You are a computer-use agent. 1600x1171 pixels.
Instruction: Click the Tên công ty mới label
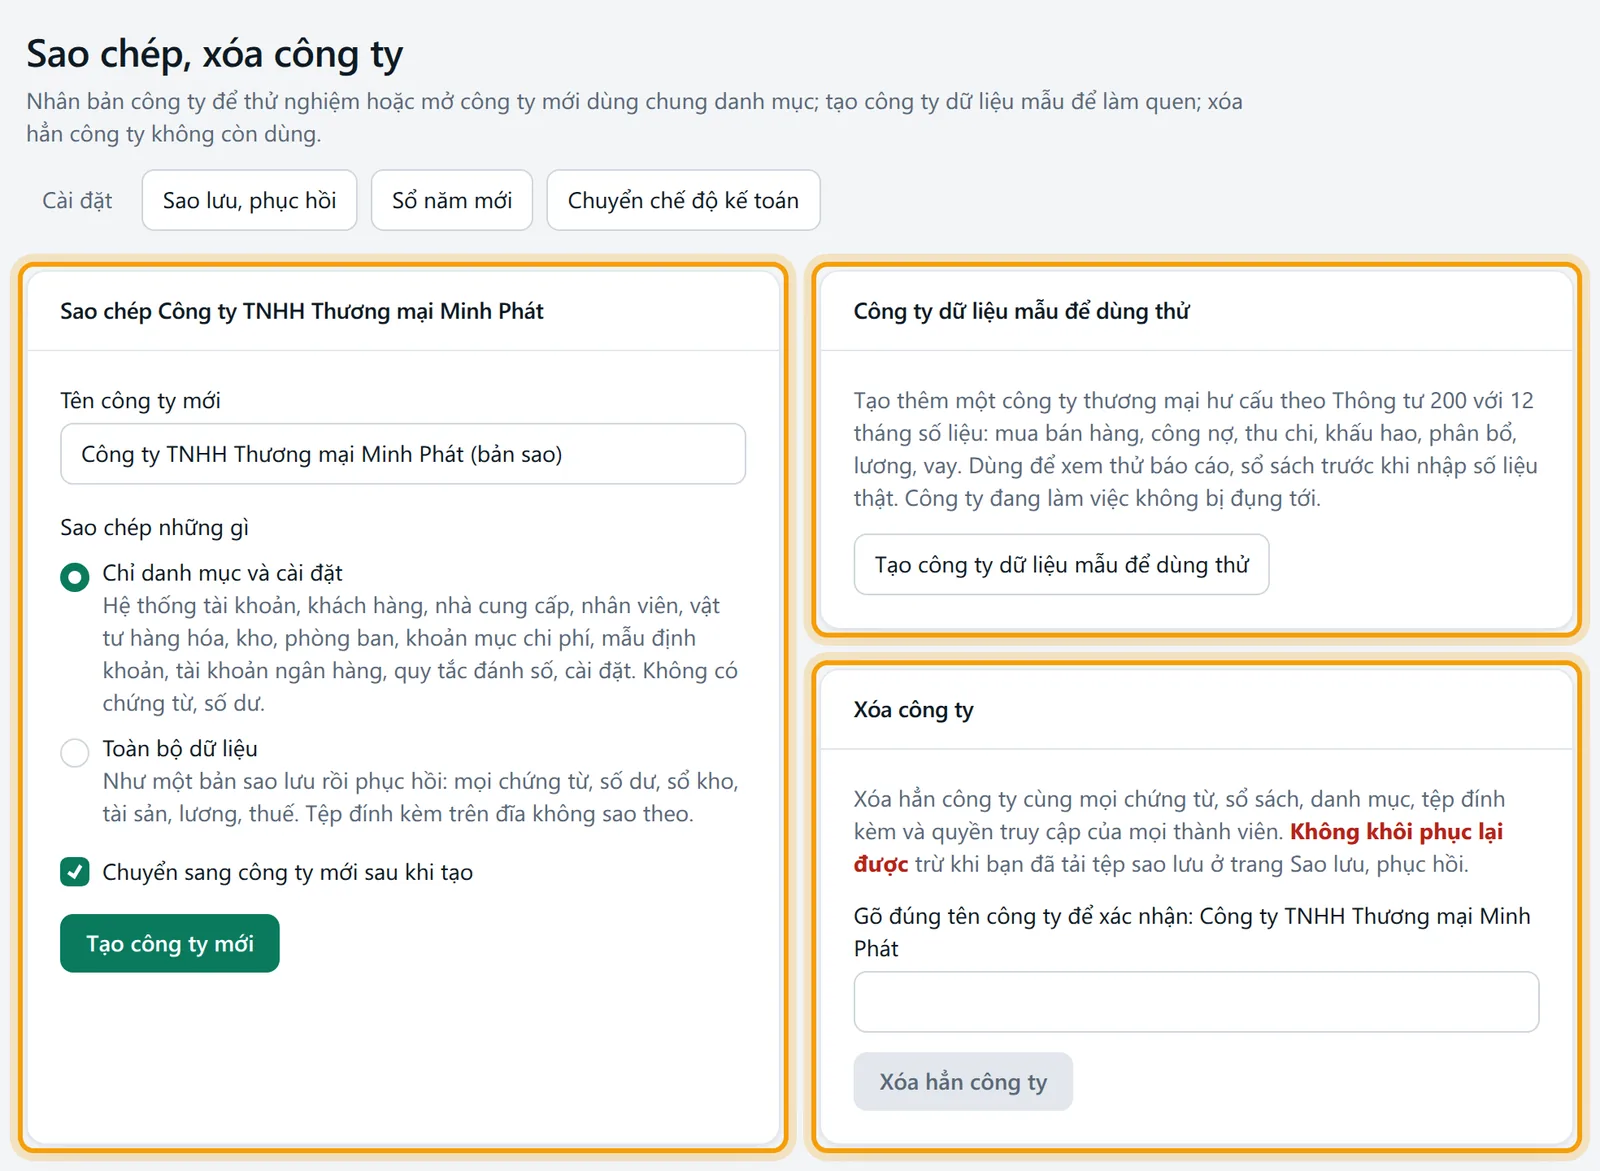[x=140, y=400]
